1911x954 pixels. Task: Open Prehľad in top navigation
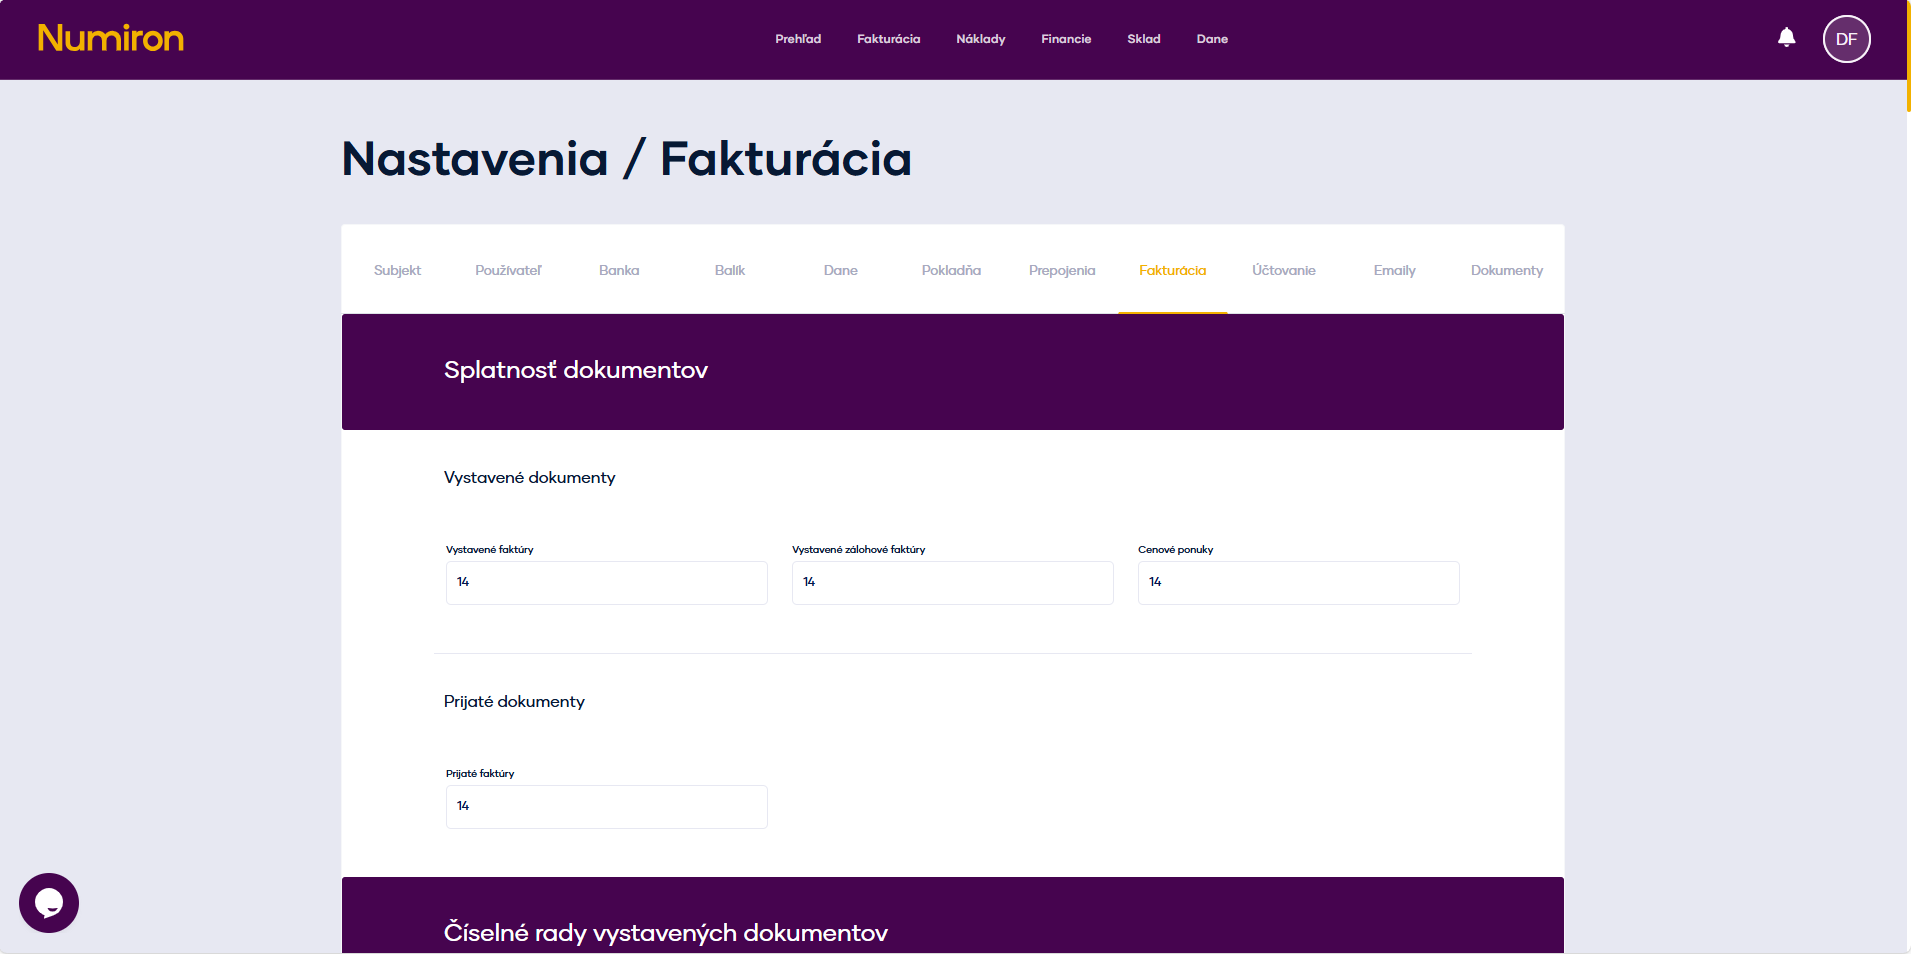[x=798, y=39]
